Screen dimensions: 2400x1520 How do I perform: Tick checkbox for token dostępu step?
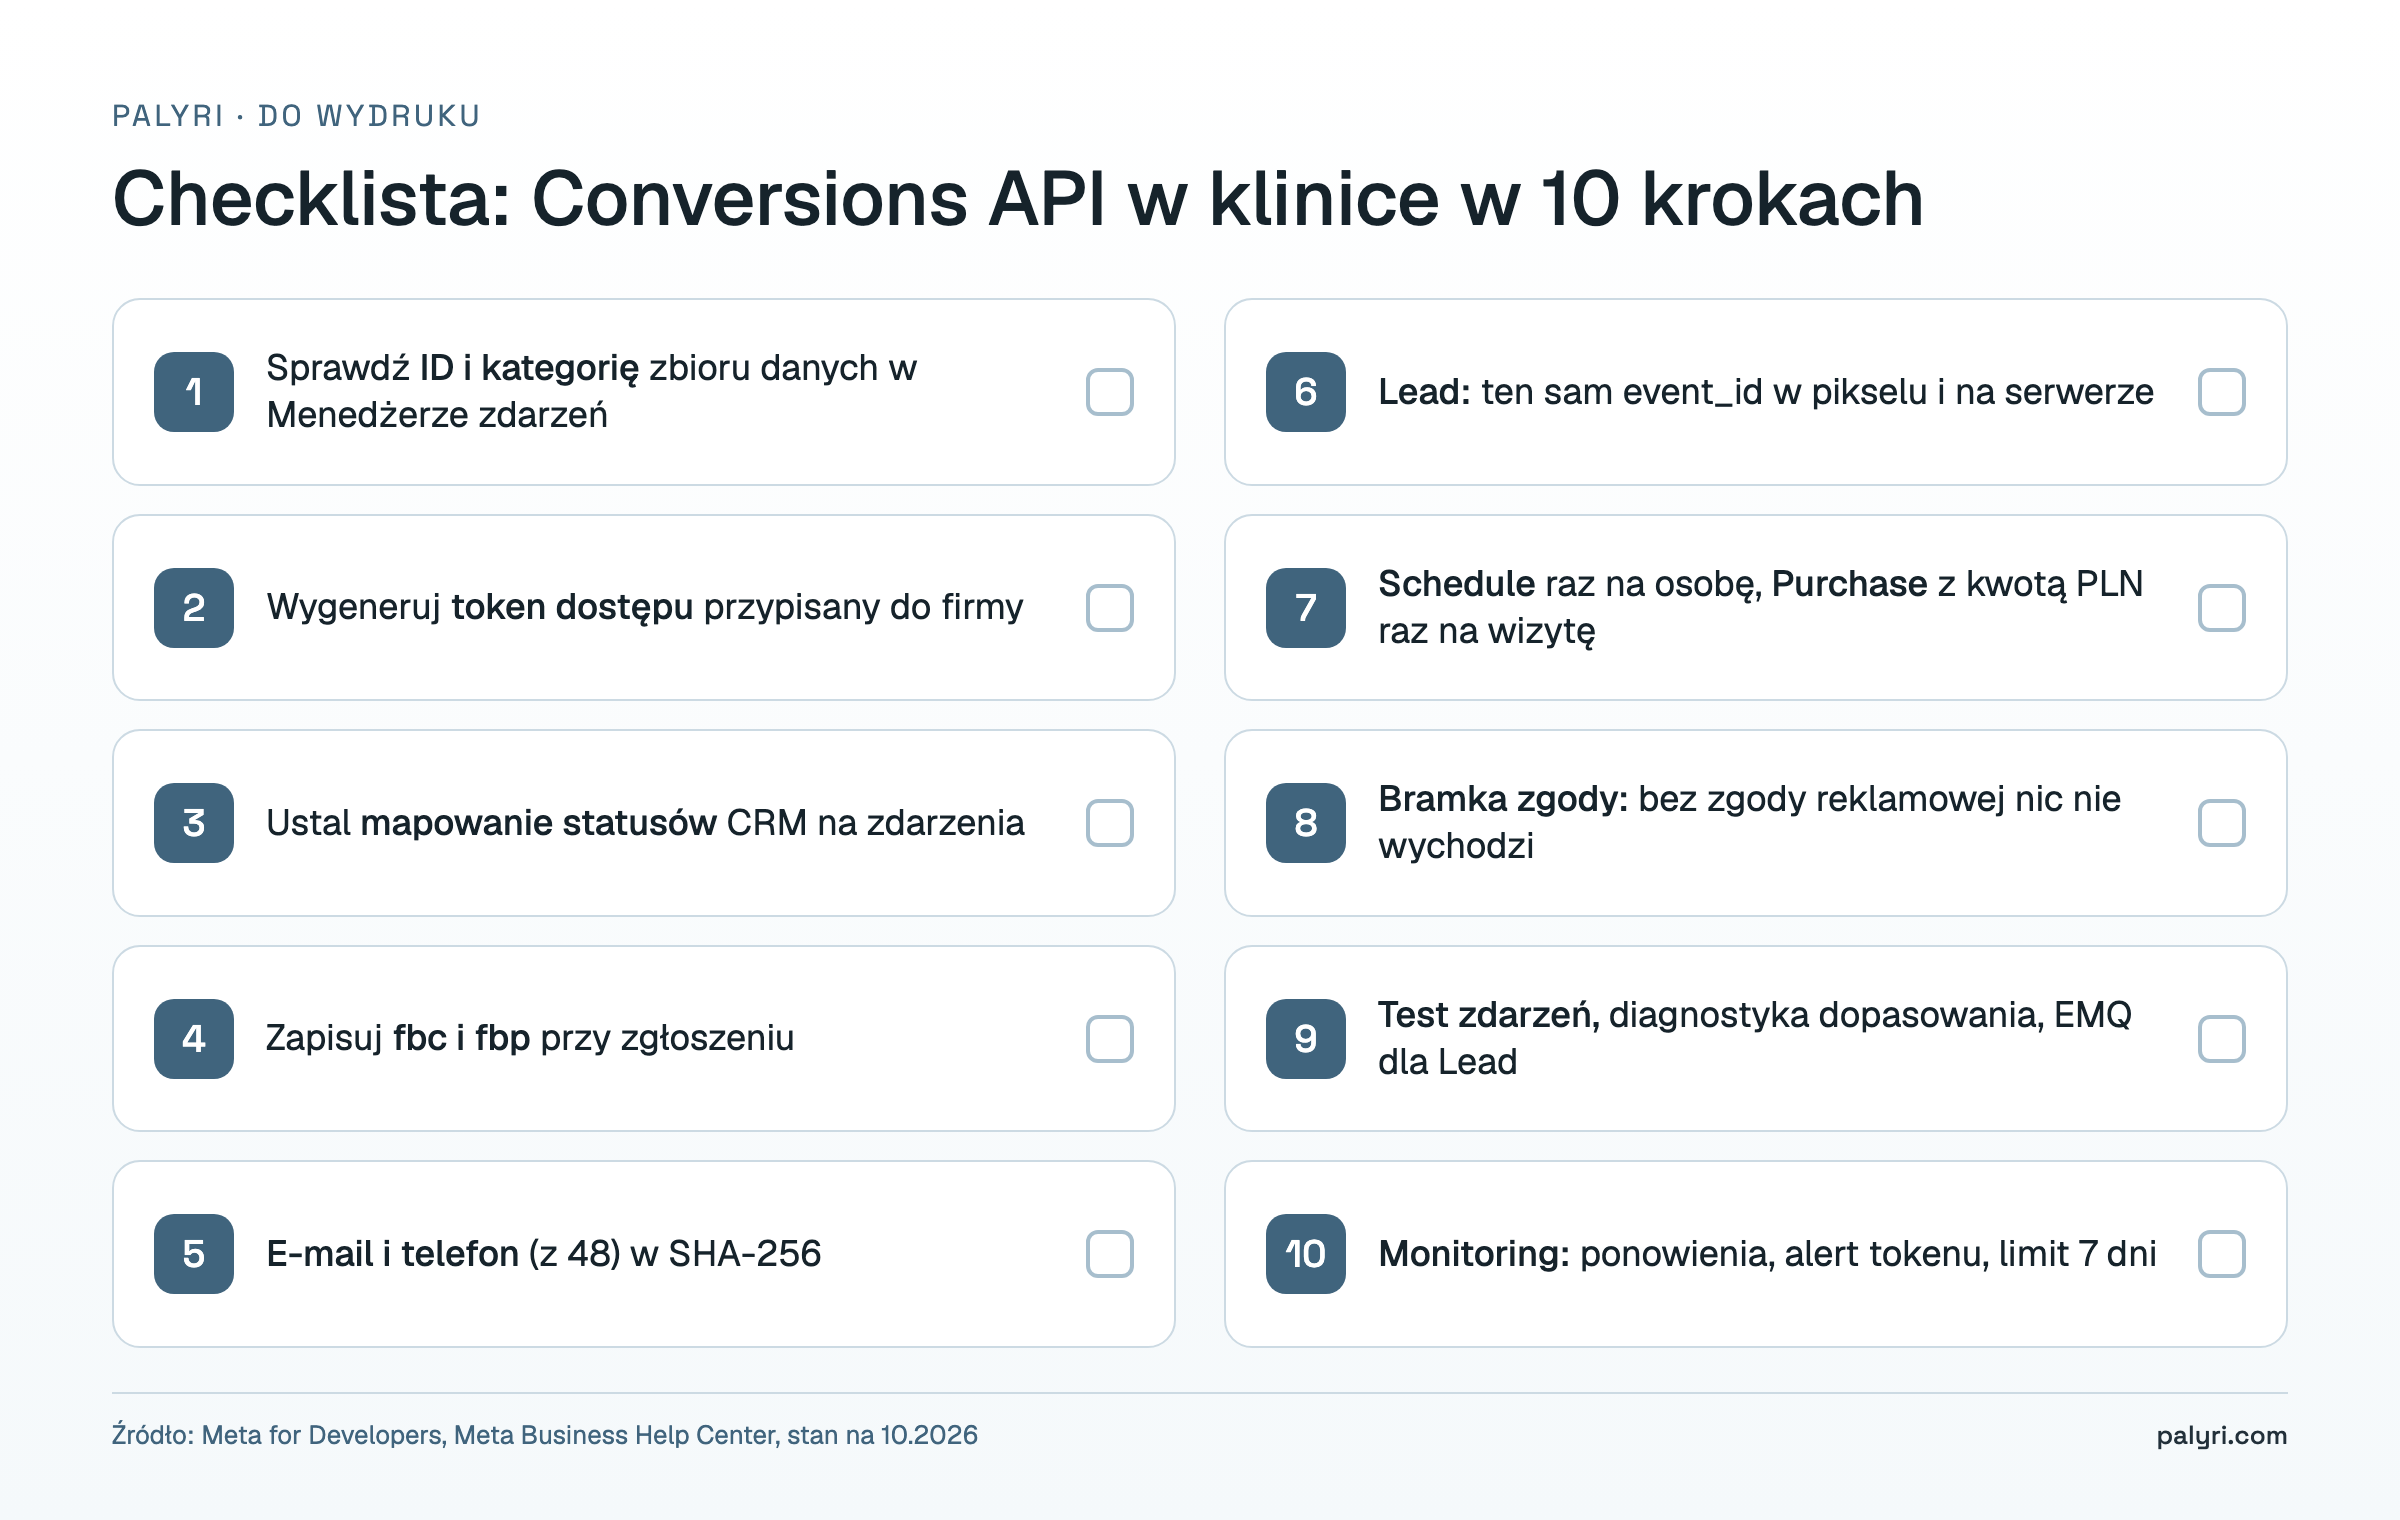(x=1109, y=608)
